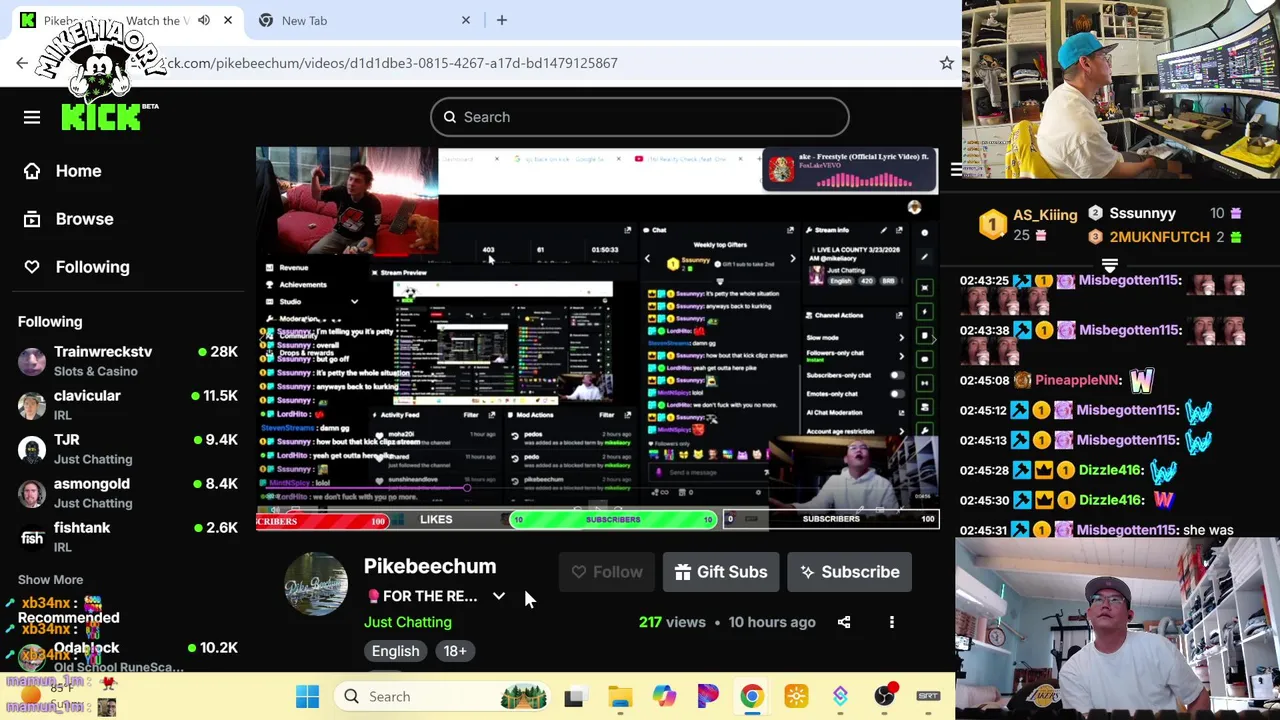Go to Home in the sidebar
Screen dimensions: 1280x720
point(78,171)
